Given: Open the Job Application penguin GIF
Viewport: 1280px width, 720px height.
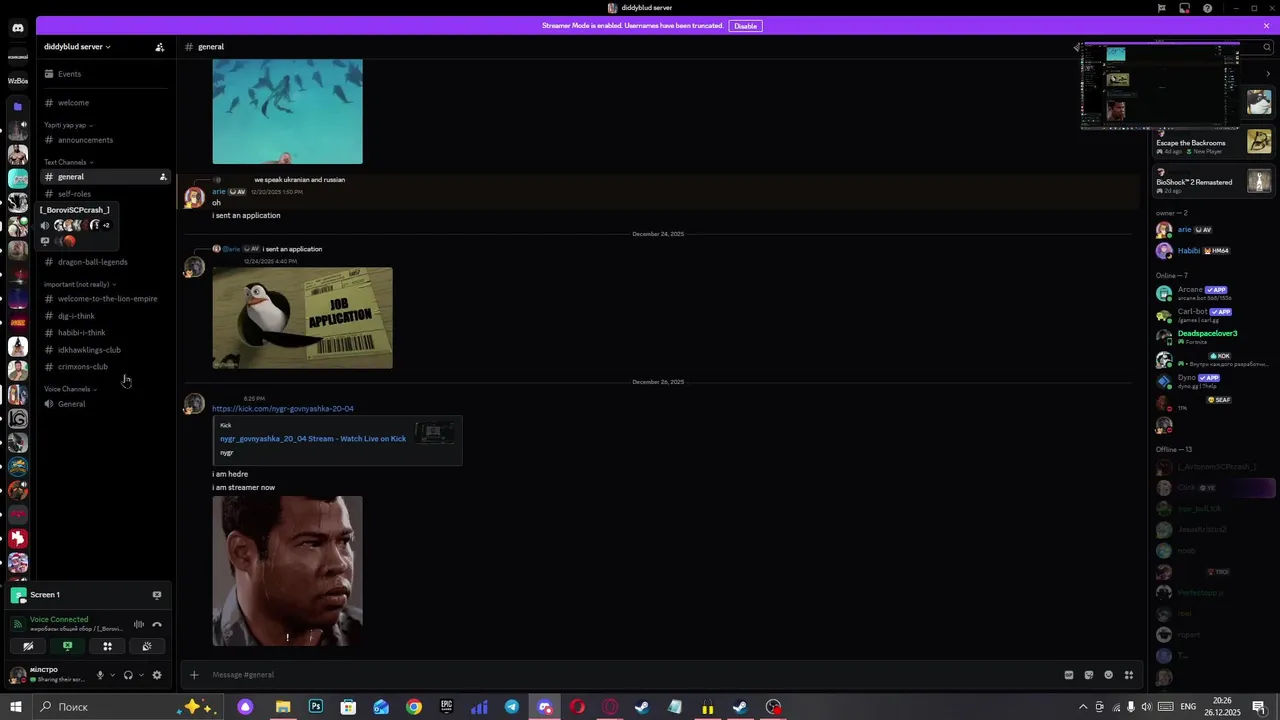Looking at the screenshot, I should tap(302, 318).
